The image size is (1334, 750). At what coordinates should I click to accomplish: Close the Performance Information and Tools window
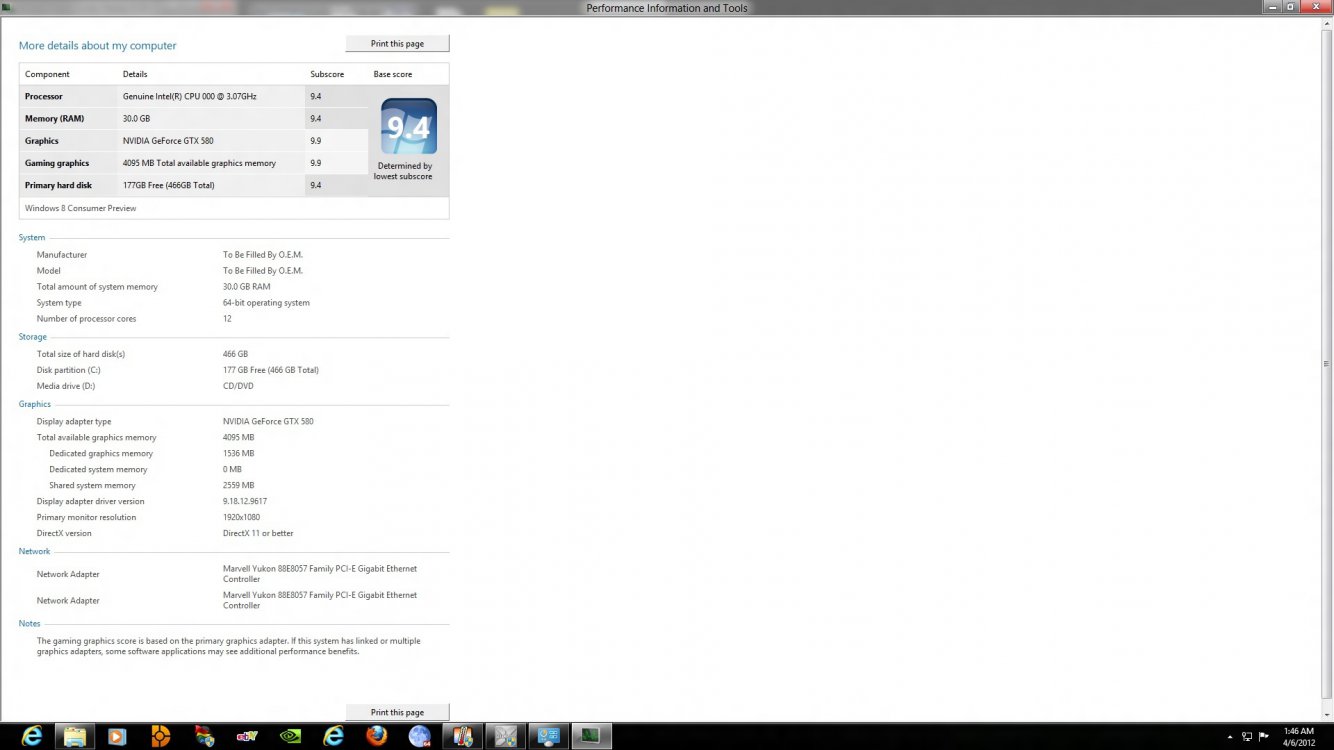1316,7
